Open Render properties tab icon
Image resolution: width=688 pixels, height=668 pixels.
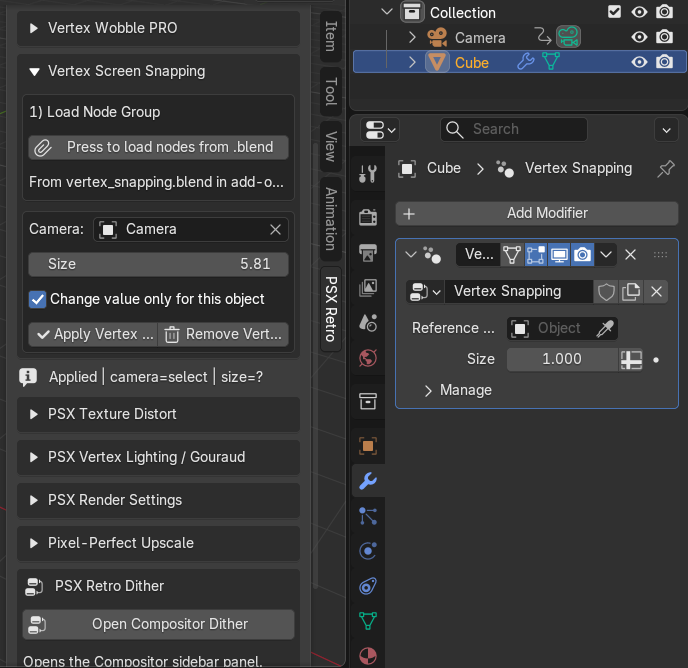pyautogui.click(x=368, y=217)
